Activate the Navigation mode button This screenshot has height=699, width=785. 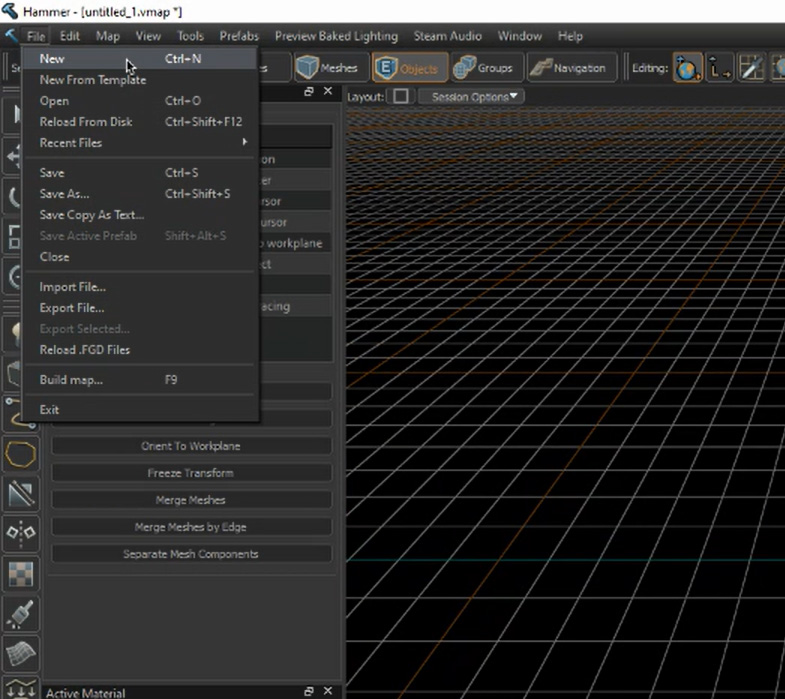(568, 68)
